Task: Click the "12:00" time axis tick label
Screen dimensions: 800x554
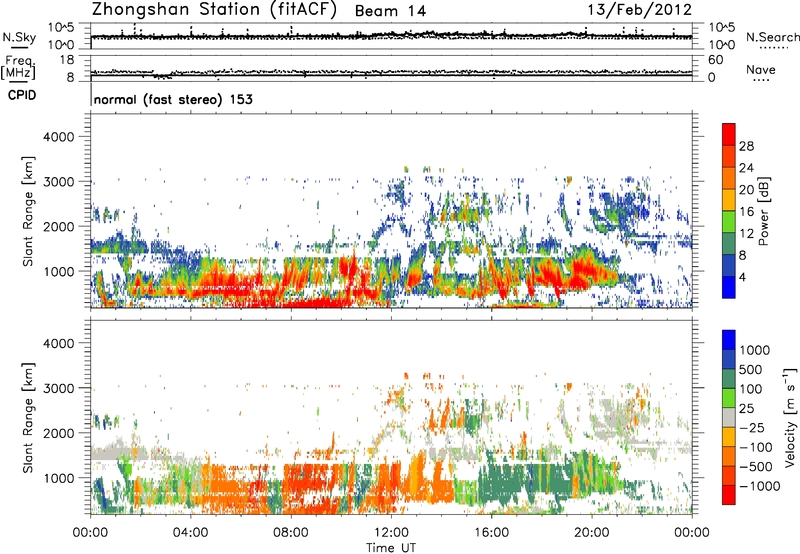Action: click(x=391, y=533)
